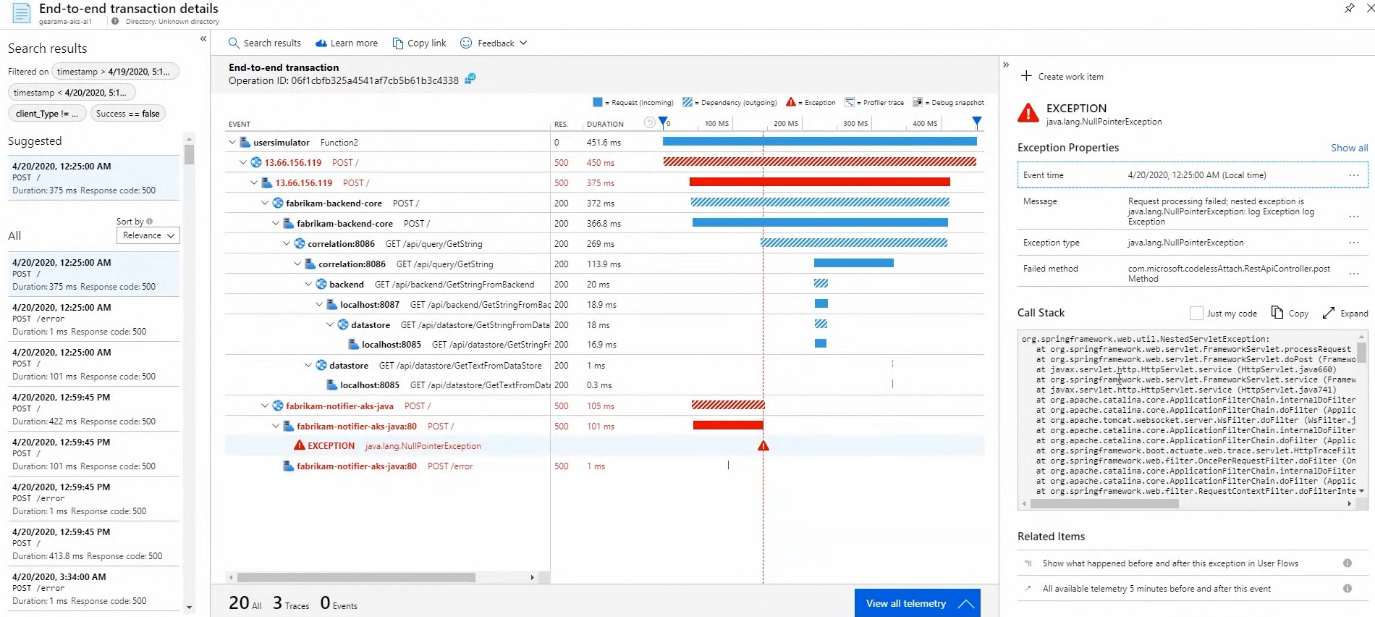
Task: Collapse the fabrikam-notifier-aks-java dependency row
Action: click(x=265, y=406)
